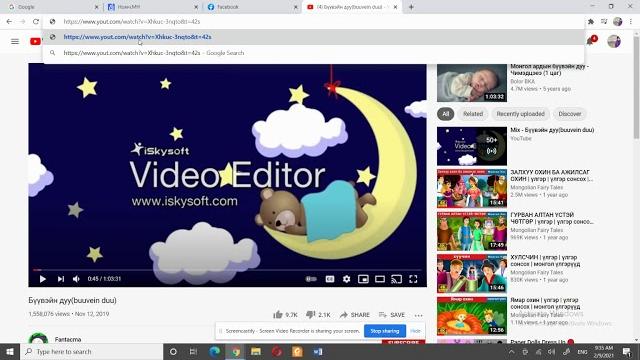Screen dimensions: 640x360
Task: Open YouTube account avatar
Action: pos(614,41)
